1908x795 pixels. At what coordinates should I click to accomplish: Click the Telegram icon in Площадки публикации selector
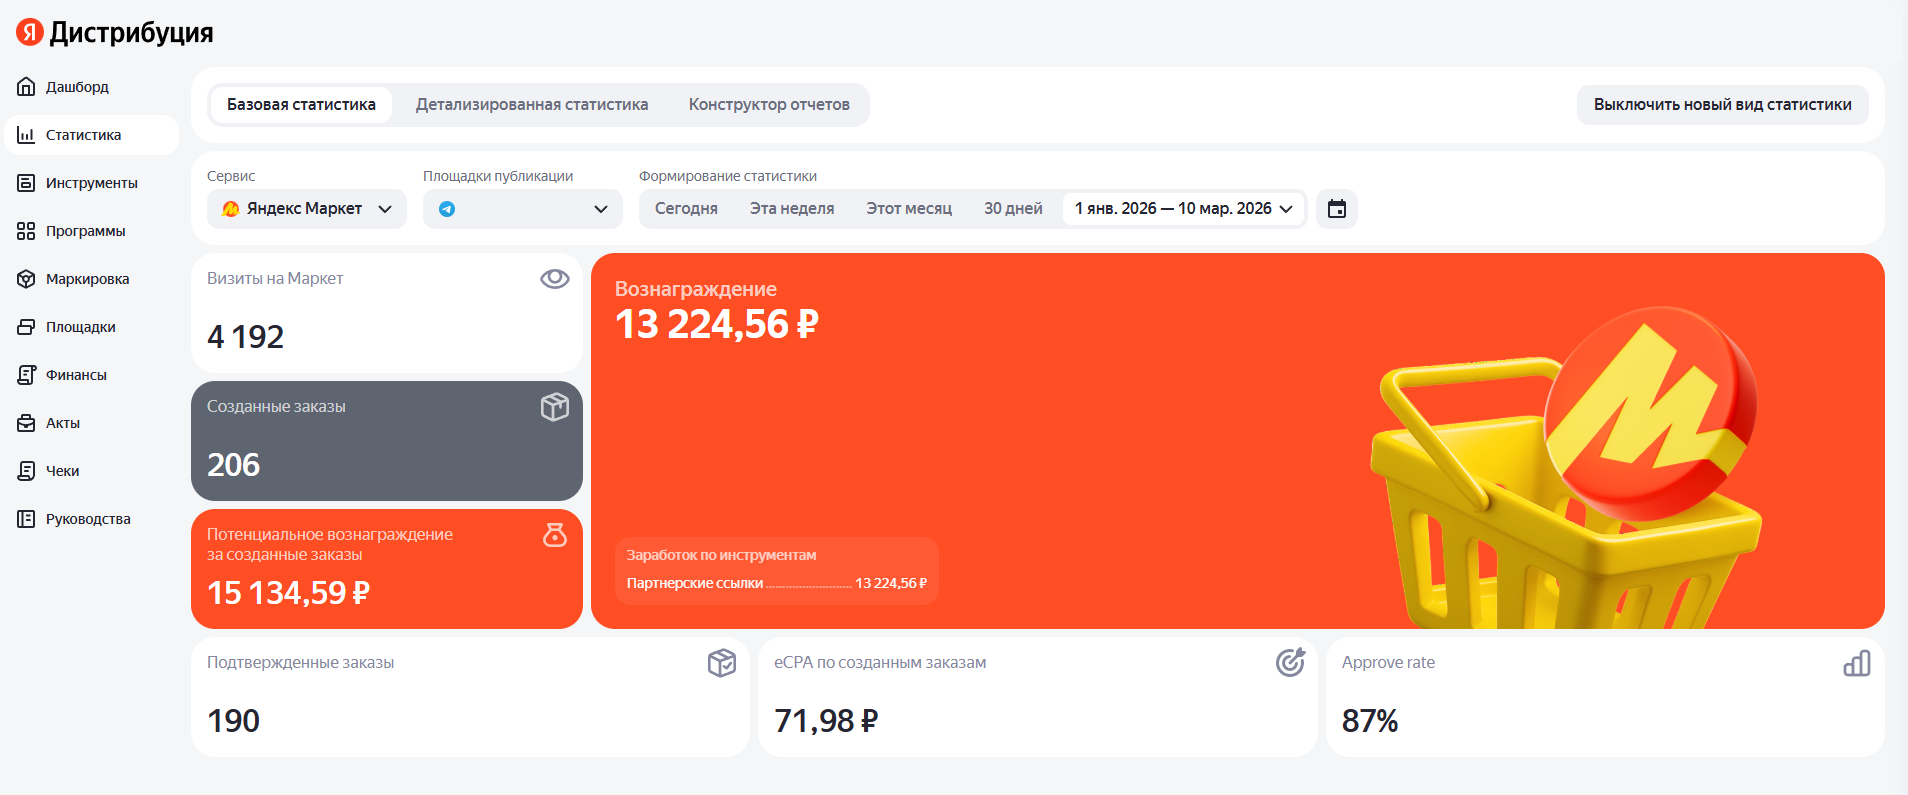pyautogui.click(x=447, y=209)
